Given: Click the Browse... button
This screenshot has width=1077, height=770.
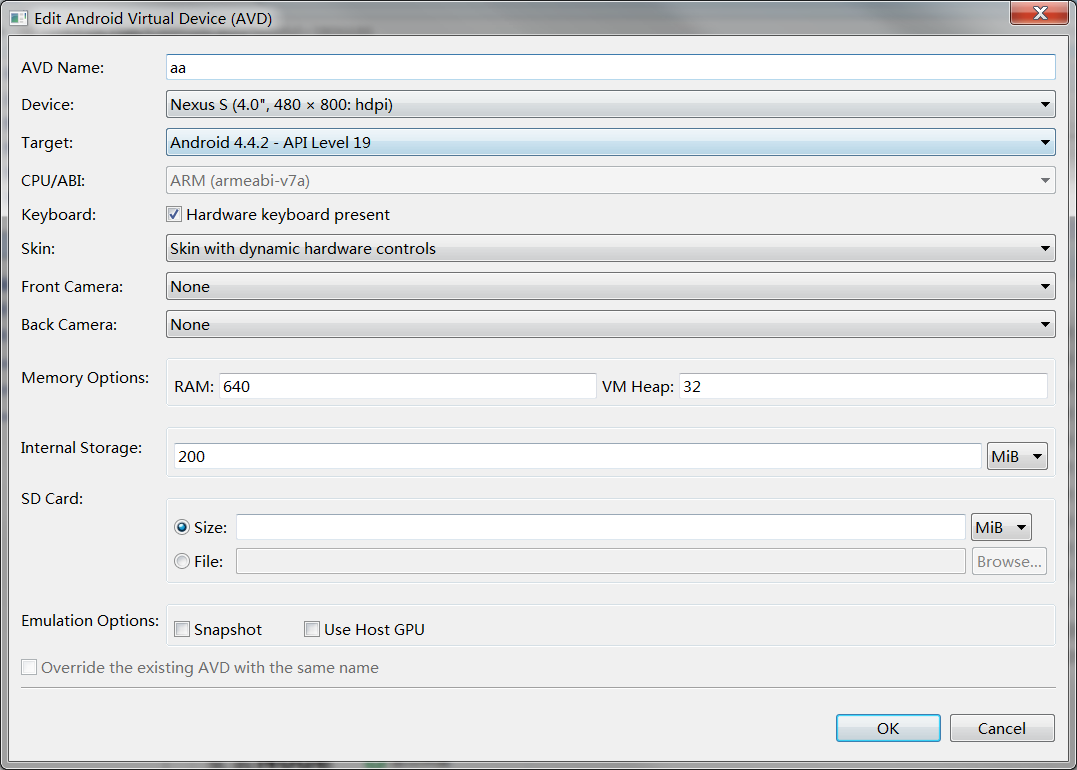Looking at the screenshot, I should click(1008, 561).
